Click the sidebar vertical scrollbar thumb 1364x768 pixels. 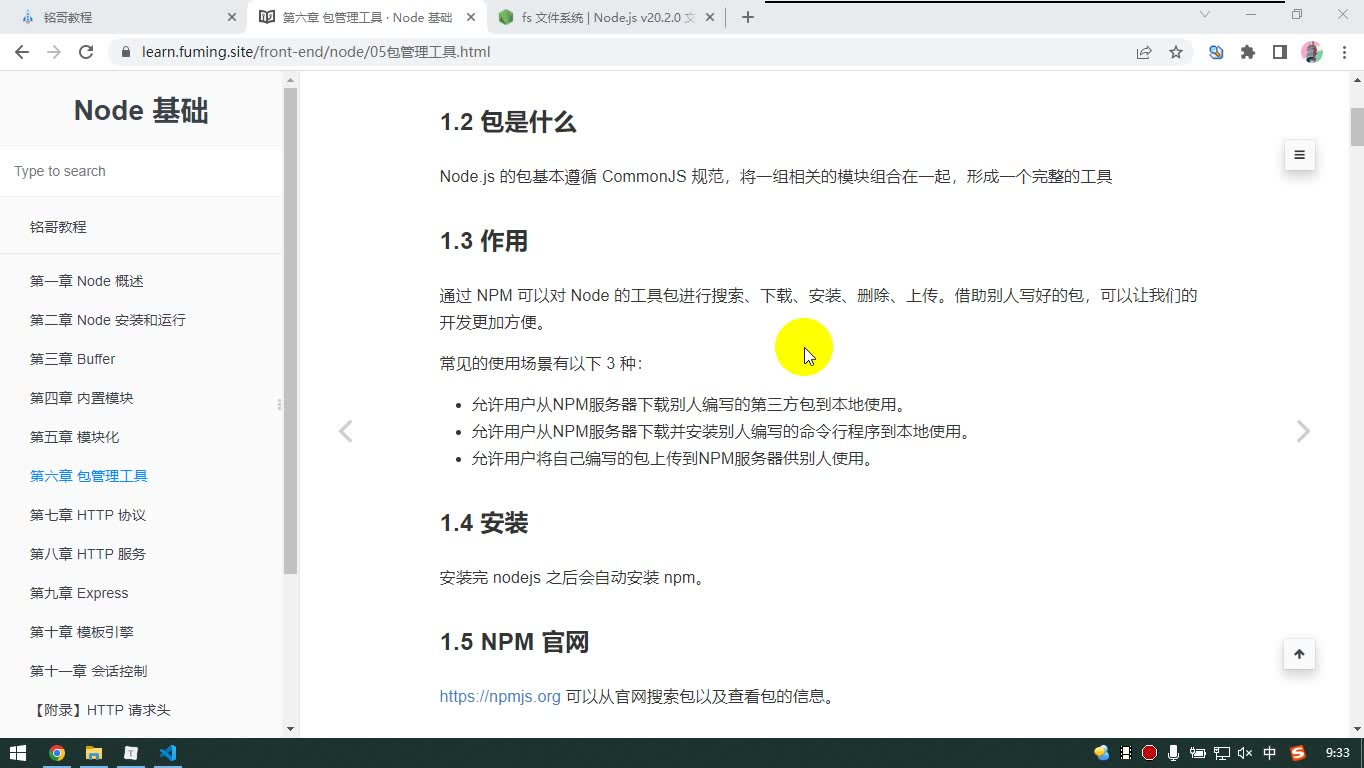coord(291,331)
